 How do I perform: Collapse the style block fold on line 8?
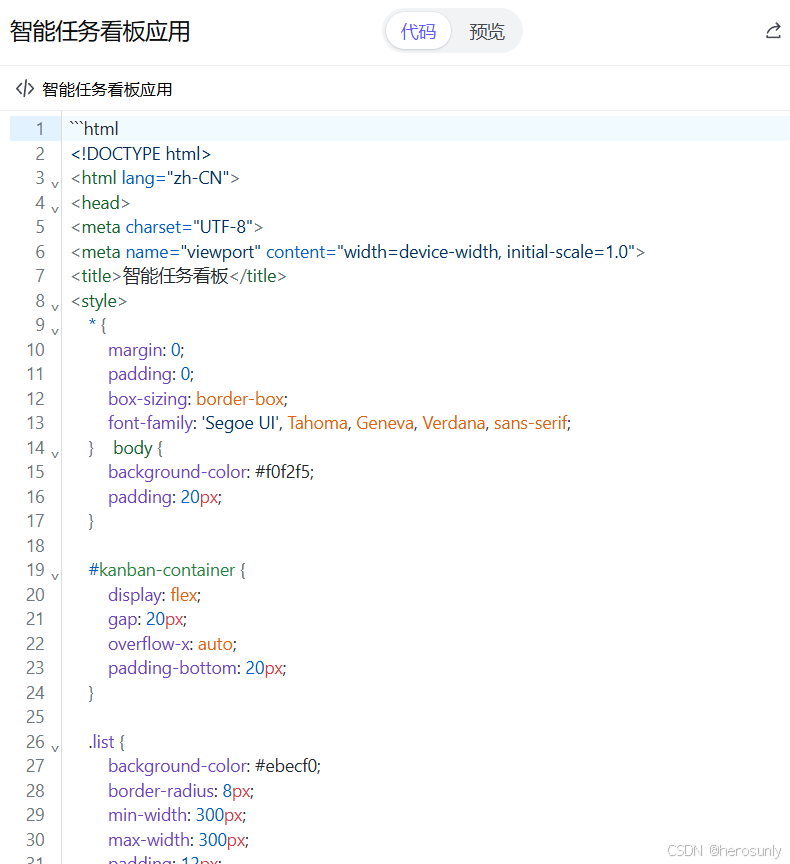[x=55, y=307]
